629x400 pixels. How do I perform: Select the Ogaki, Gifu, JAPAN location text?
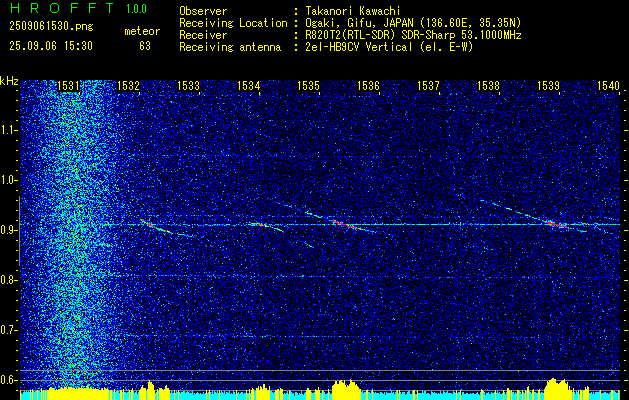click(x=413, y=23)
